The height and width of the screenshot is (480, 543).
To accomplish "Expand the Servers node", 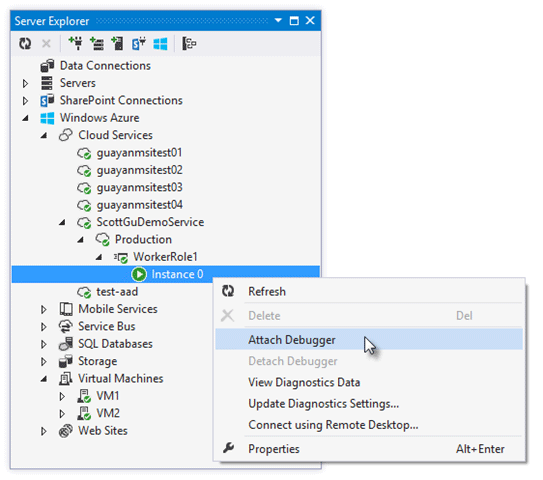I will coord(25,83).
